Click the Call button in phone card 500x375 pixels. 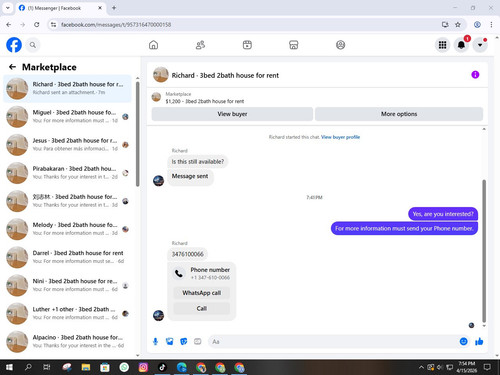(x=202, y=308)
